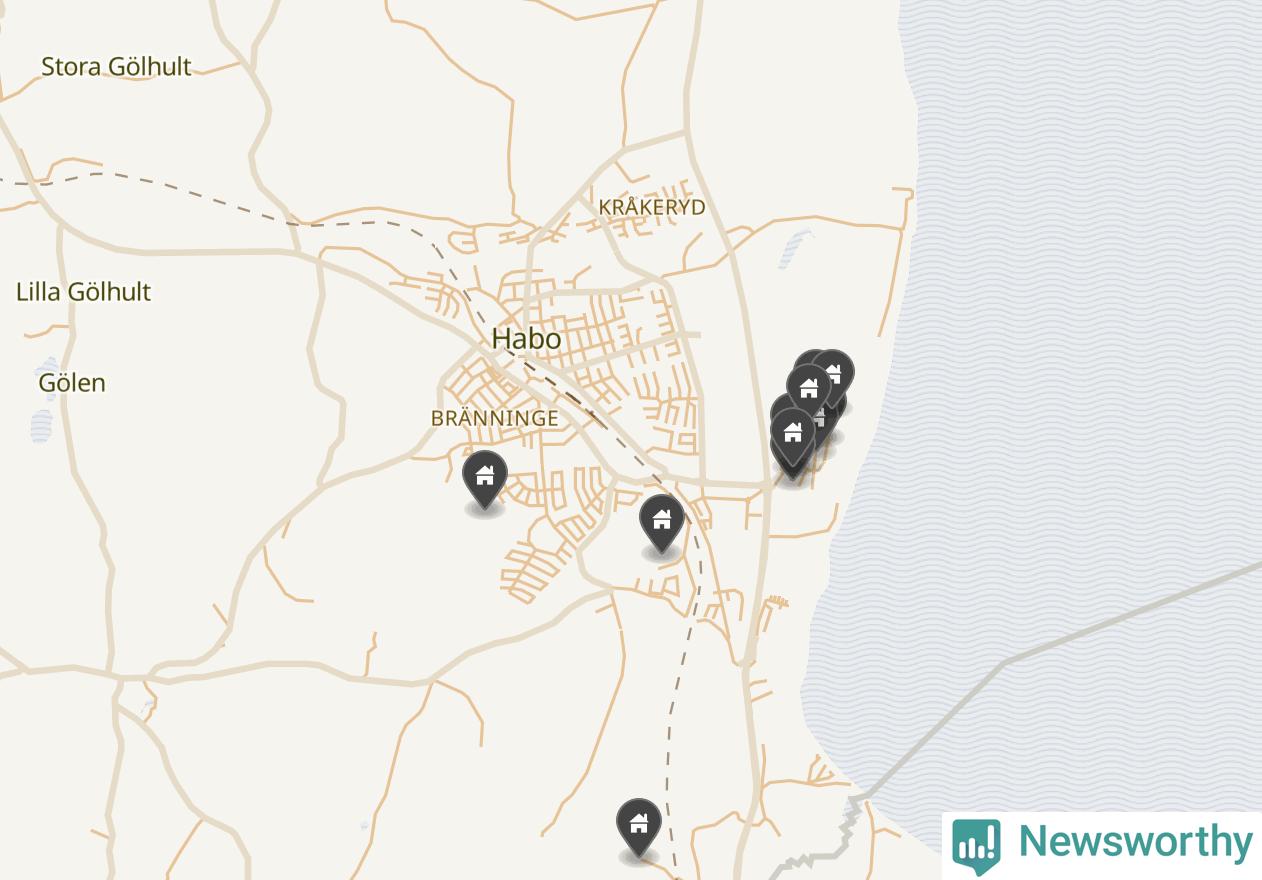Click the Habo town label

pos(526,339)
